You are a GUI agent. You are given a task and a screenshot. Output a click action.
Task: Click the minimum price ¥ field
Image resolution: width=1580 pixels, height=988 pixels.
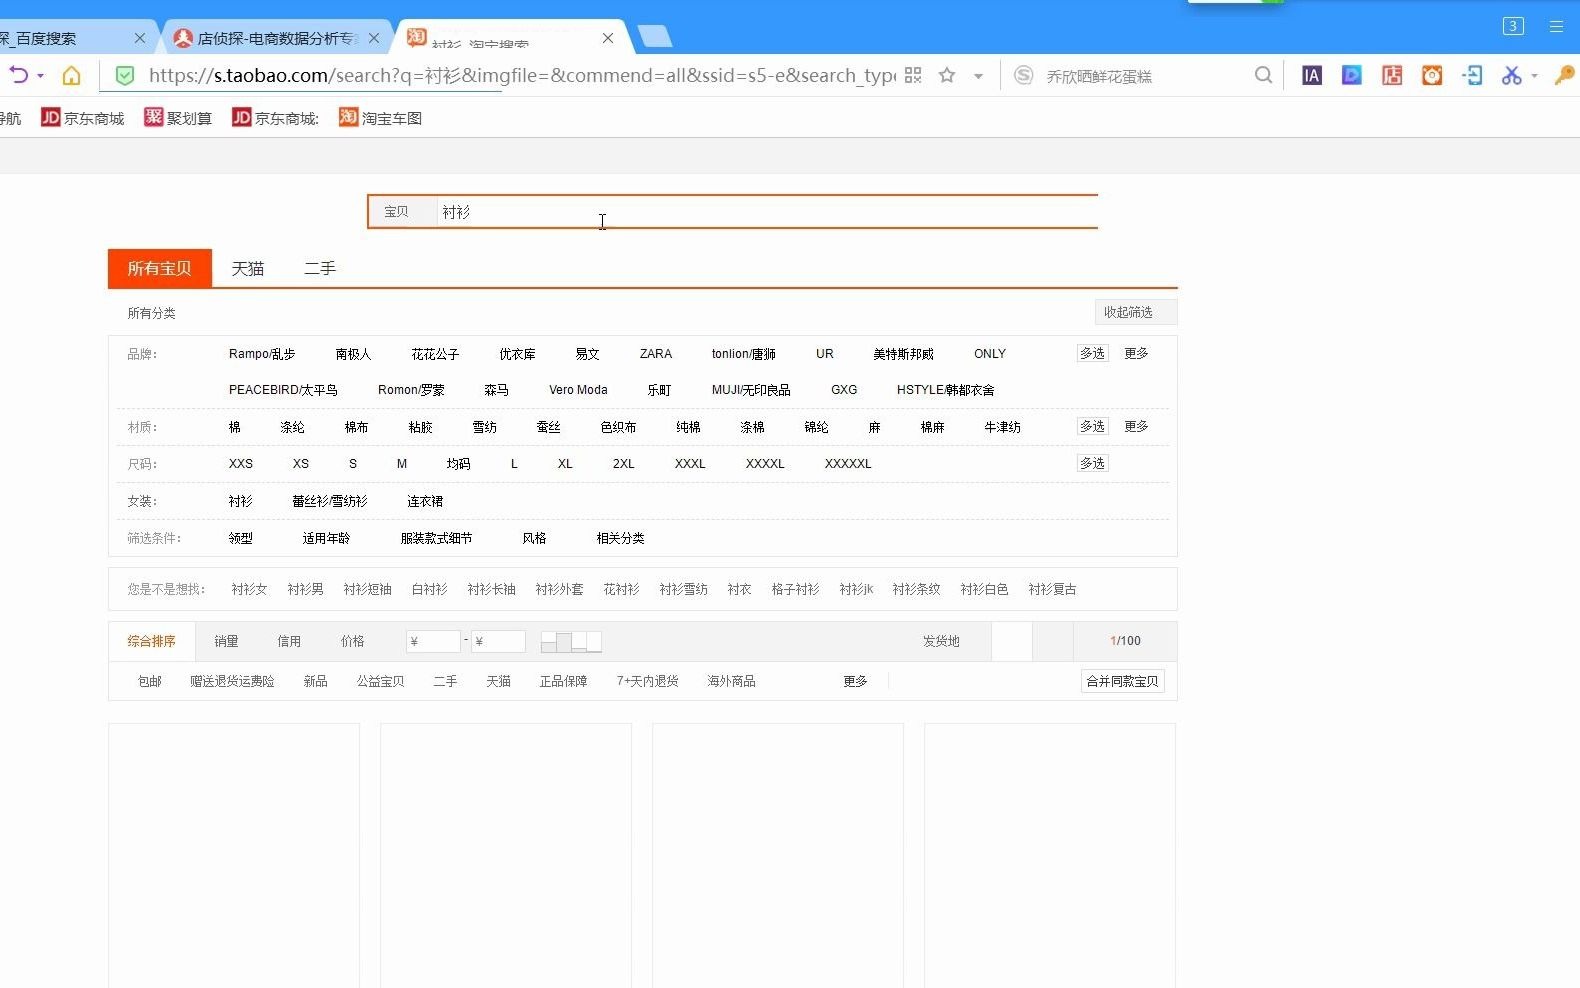[433, 641]
